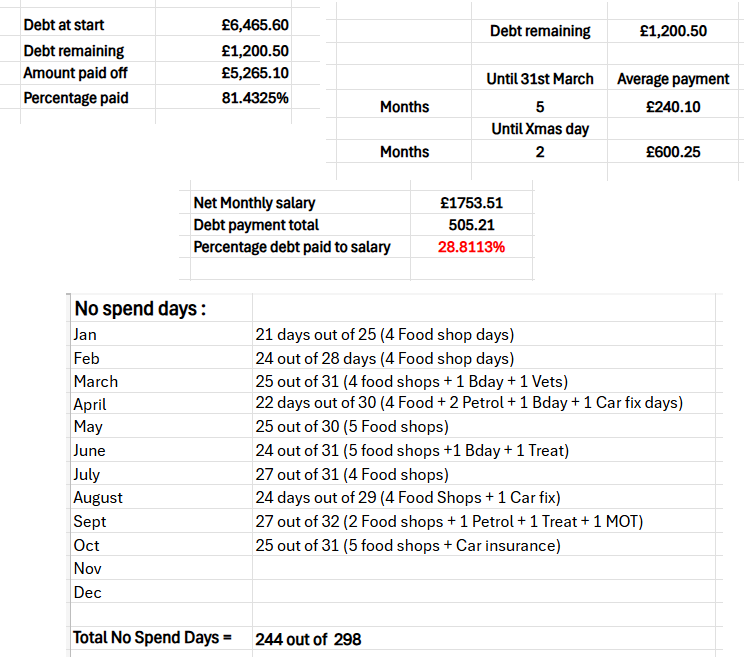744x661 pixels.
Task: Select the 81.4325% percentage paid cell
Action: (255, 98)
